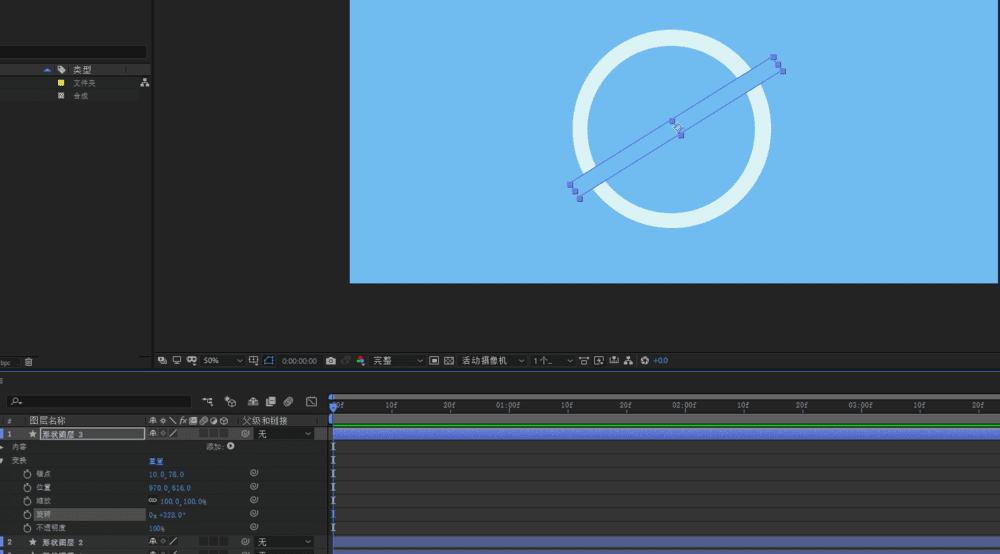
Task: Click the show channel RGB color icon
Action: tap(360, 360)
